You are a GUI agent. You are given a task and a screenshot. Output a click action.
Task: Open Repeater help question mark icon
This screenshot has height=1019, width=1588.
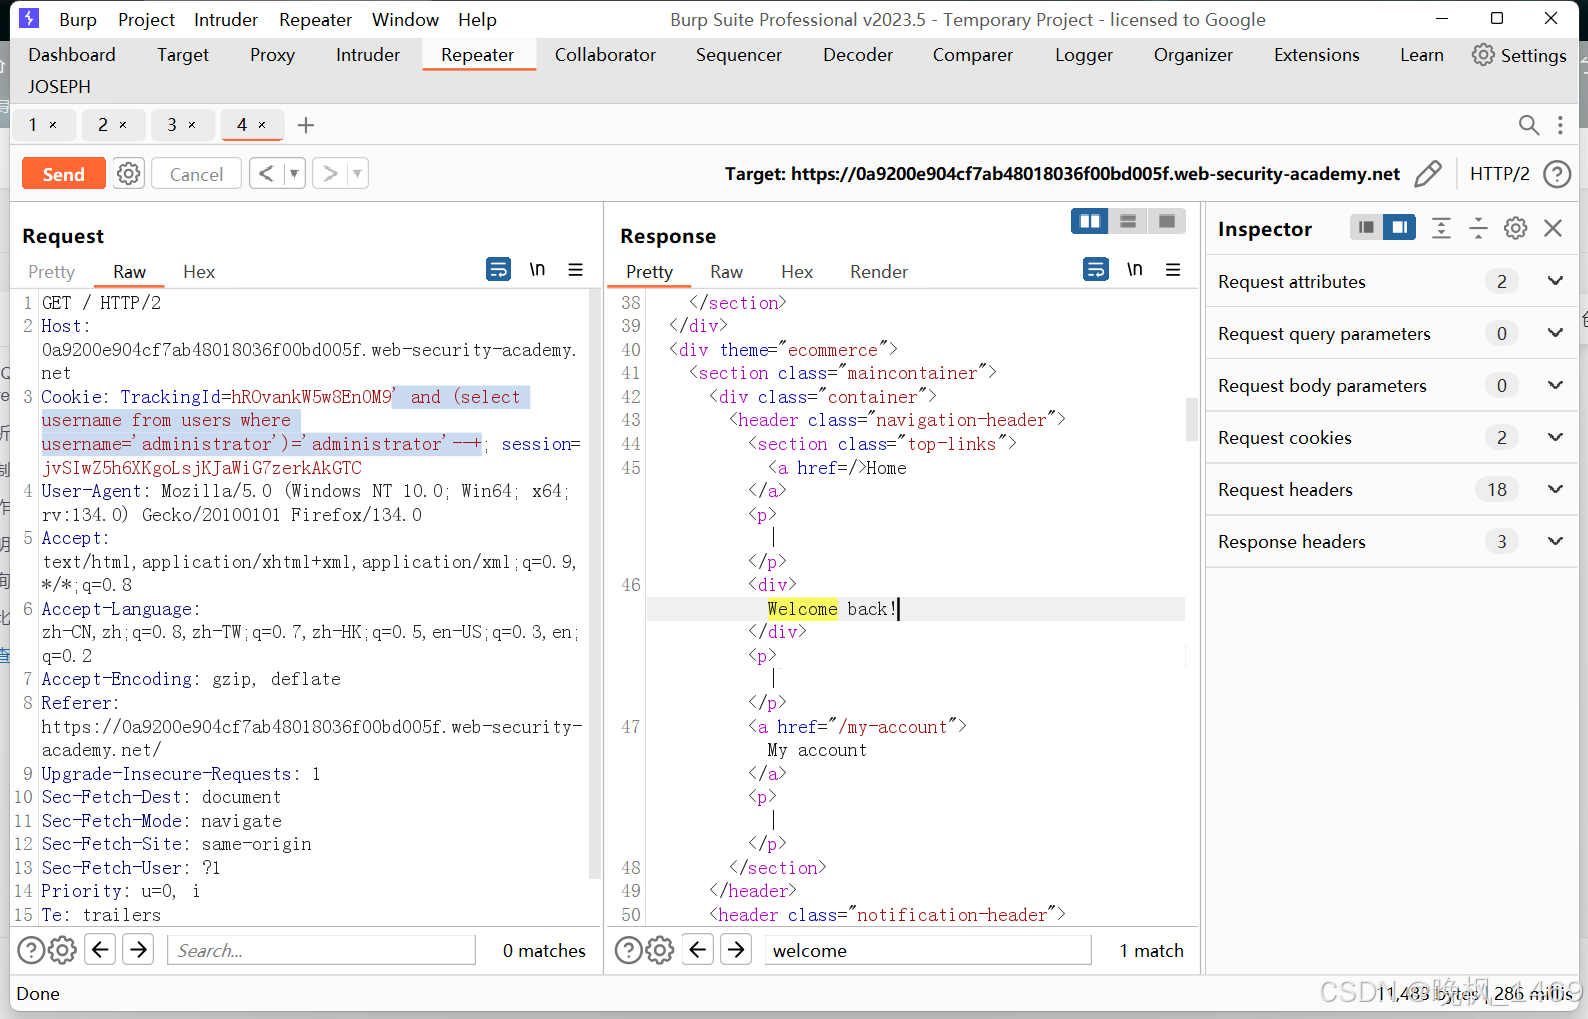(x=1557, y=174)
